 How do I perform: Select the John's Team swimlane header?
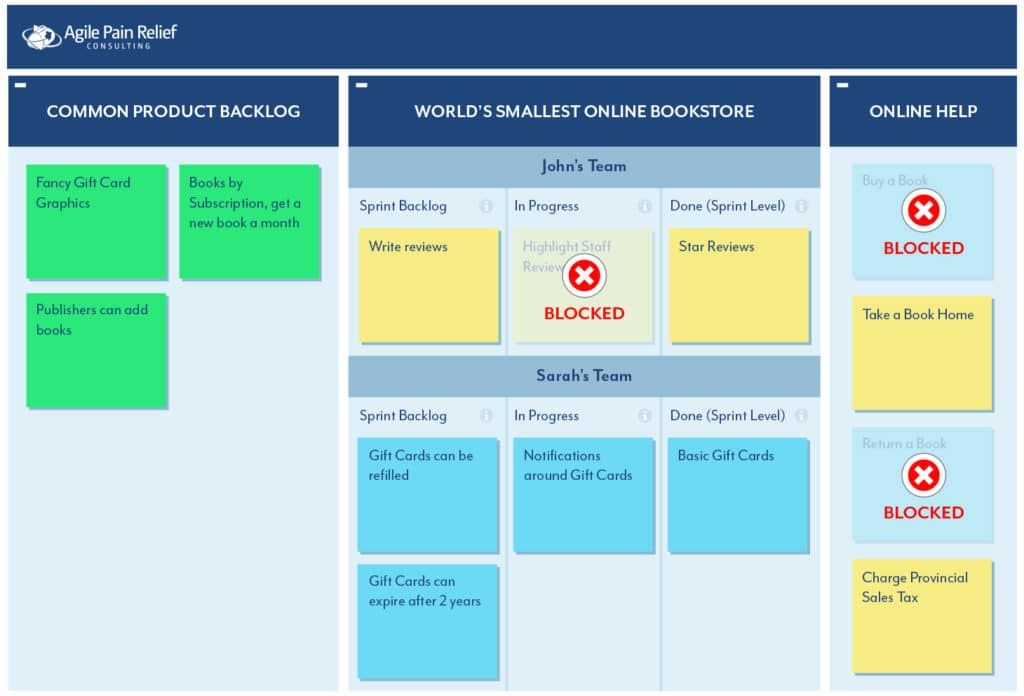[x=584, y=167]
